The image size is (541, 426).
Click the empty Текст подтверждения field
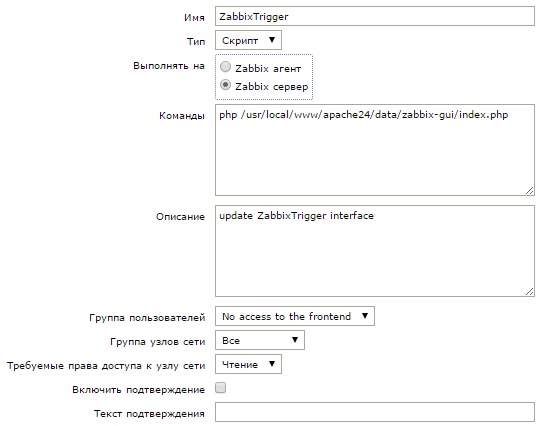pos(375,412)
